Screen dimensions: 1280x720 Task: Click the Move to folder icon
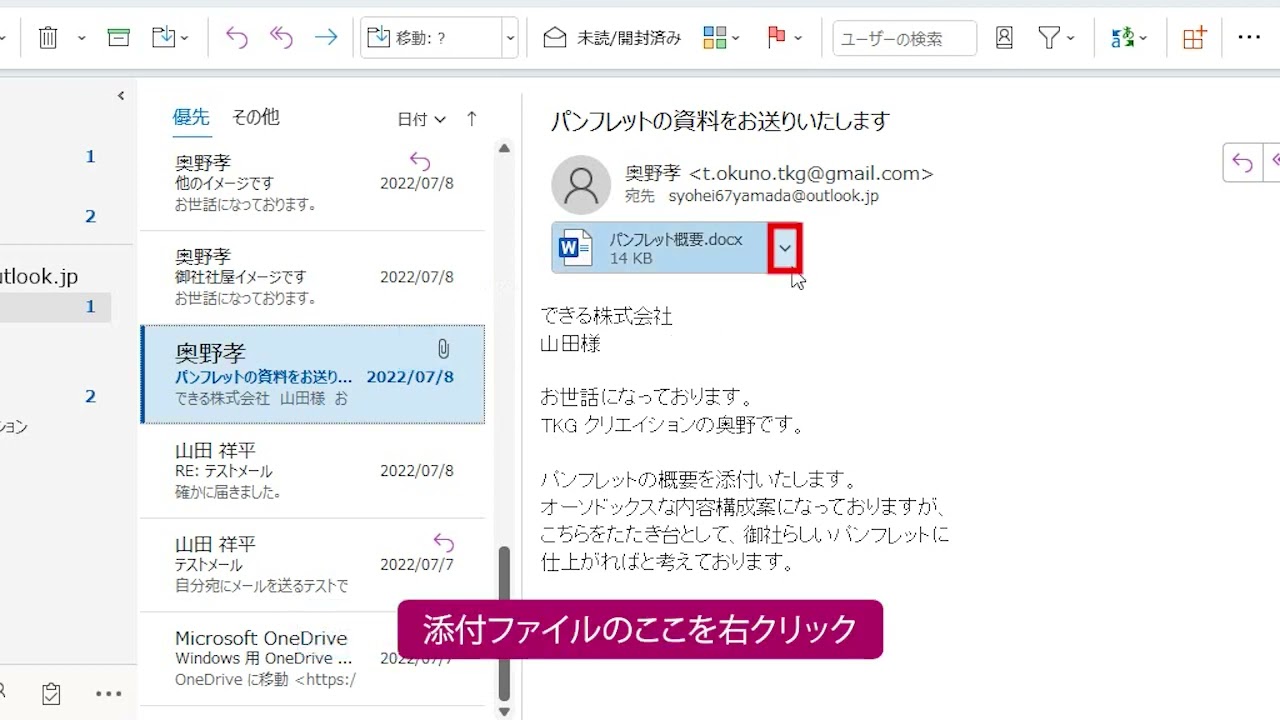click(x=163, y=38)
